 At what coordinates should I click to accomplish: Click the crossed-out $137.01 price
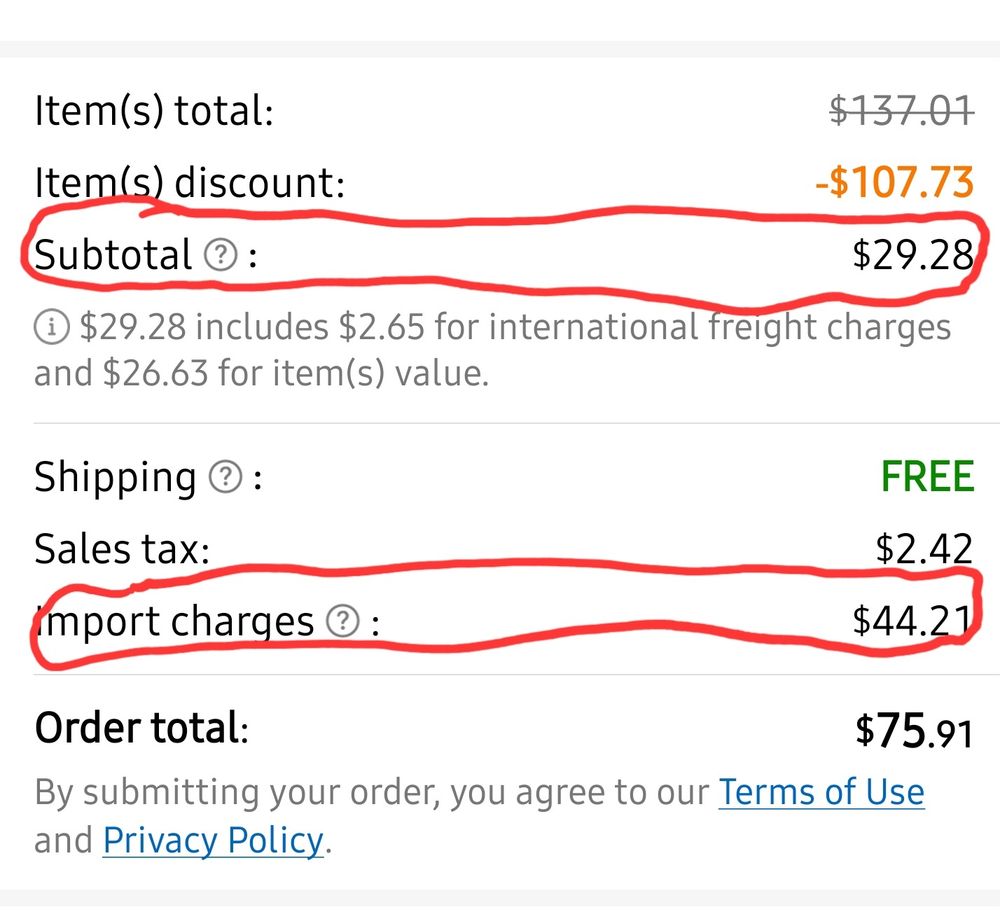click(901, 110)
